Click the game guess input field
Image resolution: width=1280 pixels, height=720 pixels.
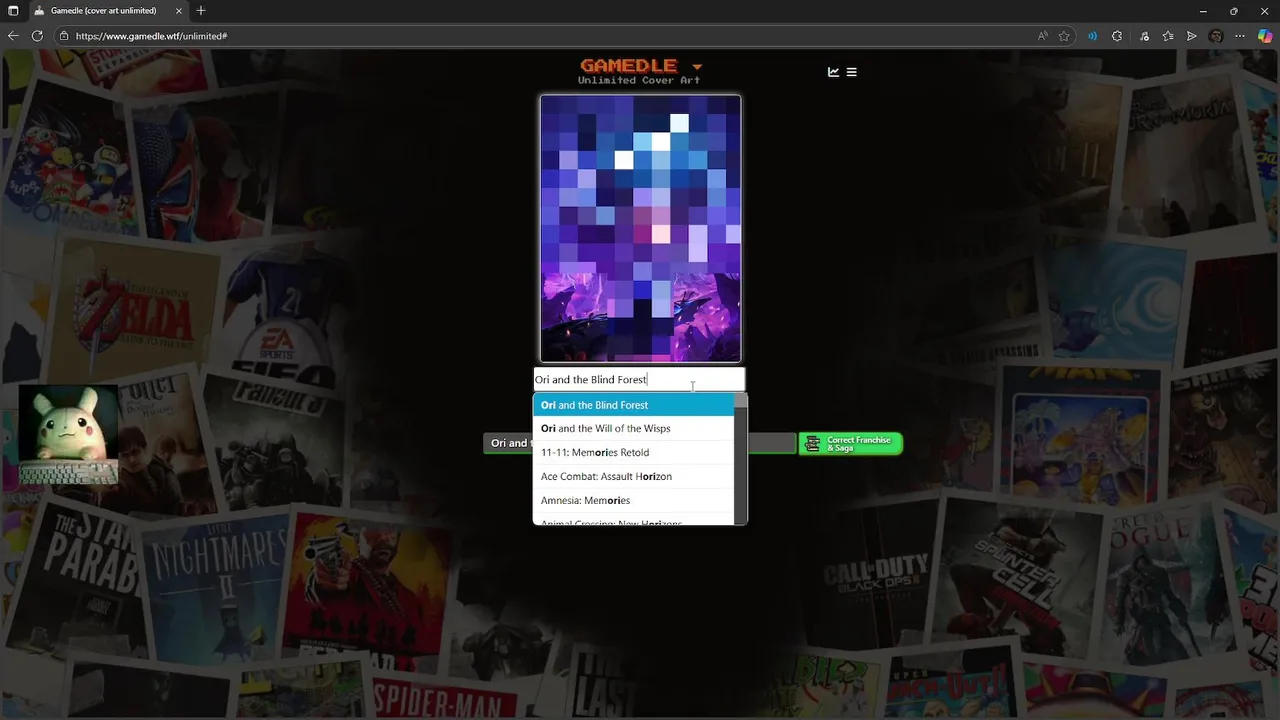point(639,379)
